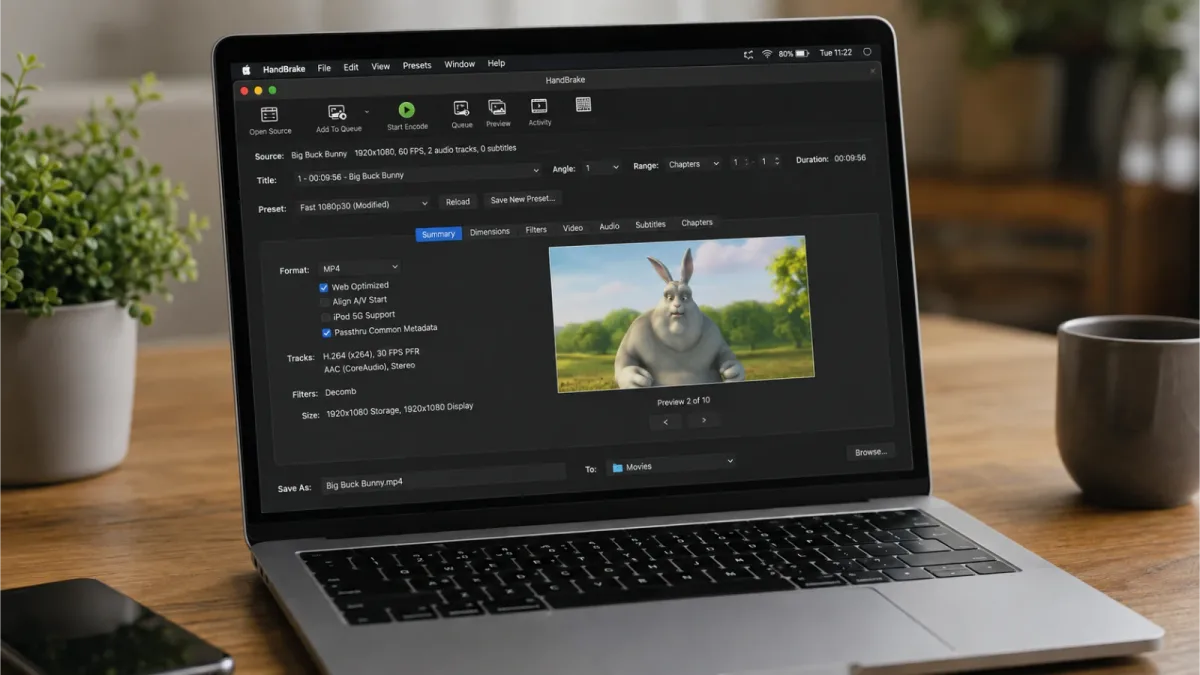Image resolution: width=1200 pixels, height=675 pixels.
Task: Click the unlabeled grid icon right of Activity
Action: point(583,104)
